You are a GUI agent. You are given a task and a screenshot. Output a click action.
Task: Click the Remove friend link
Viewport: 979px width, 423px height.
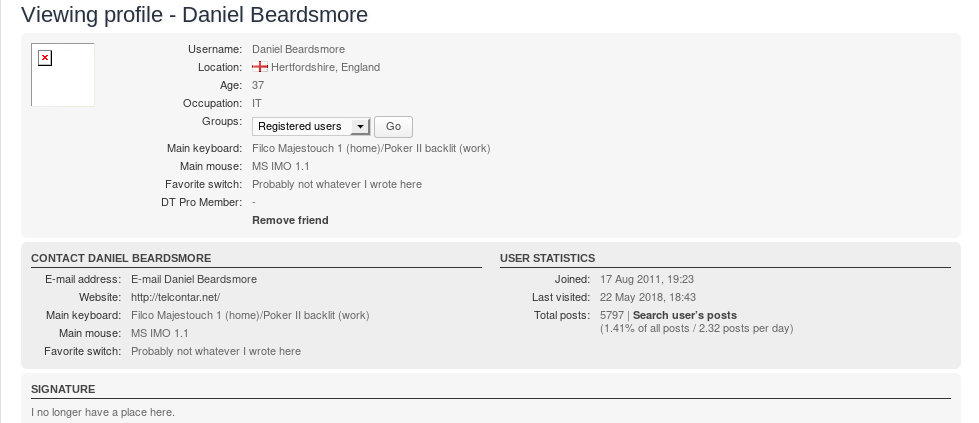tap(290, 220)
